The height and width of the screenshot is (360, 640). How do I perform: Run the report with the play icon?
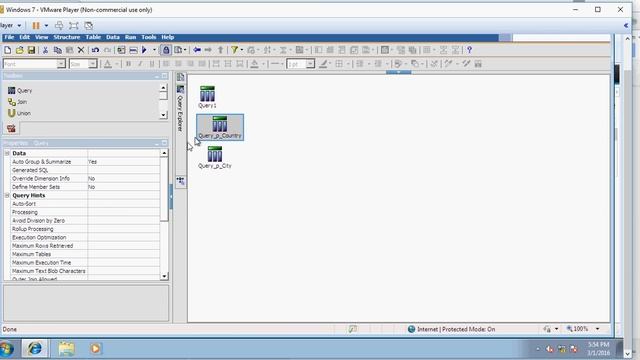(x=144, y=50)
